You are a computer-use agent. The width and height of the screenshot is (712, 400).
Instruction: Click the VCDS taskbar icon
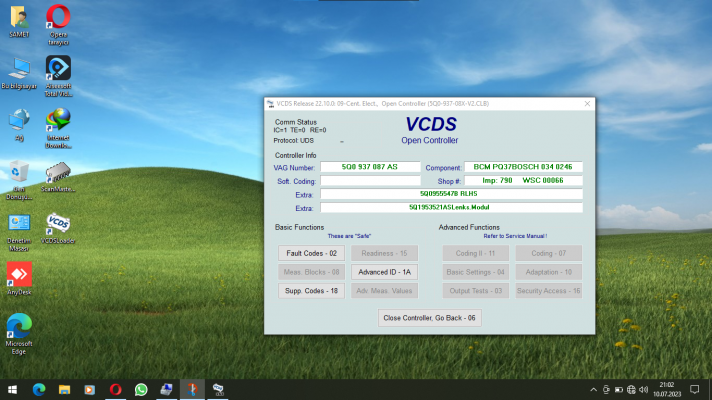tap(218, 390)
